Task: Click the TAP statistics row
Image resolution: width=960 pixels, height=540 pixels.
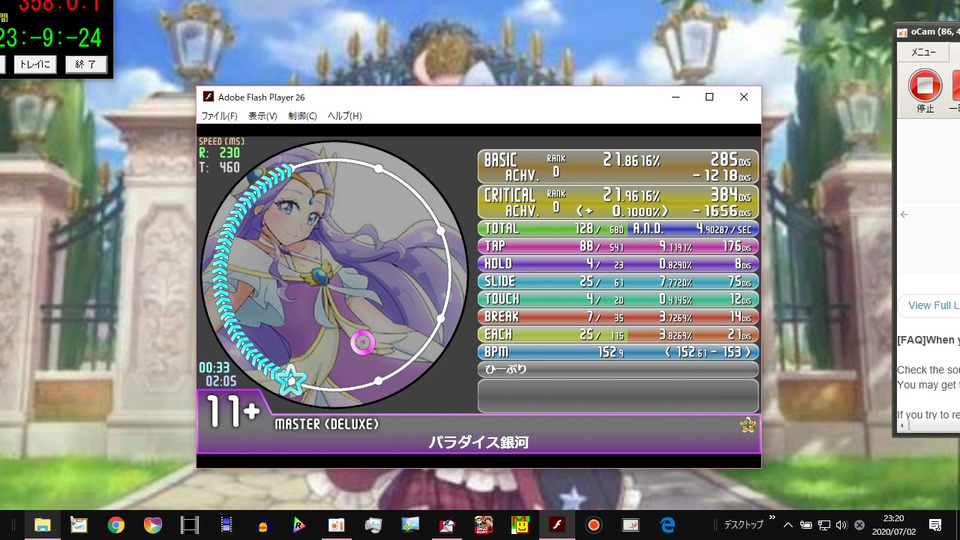Action: [x=618, y=246]
